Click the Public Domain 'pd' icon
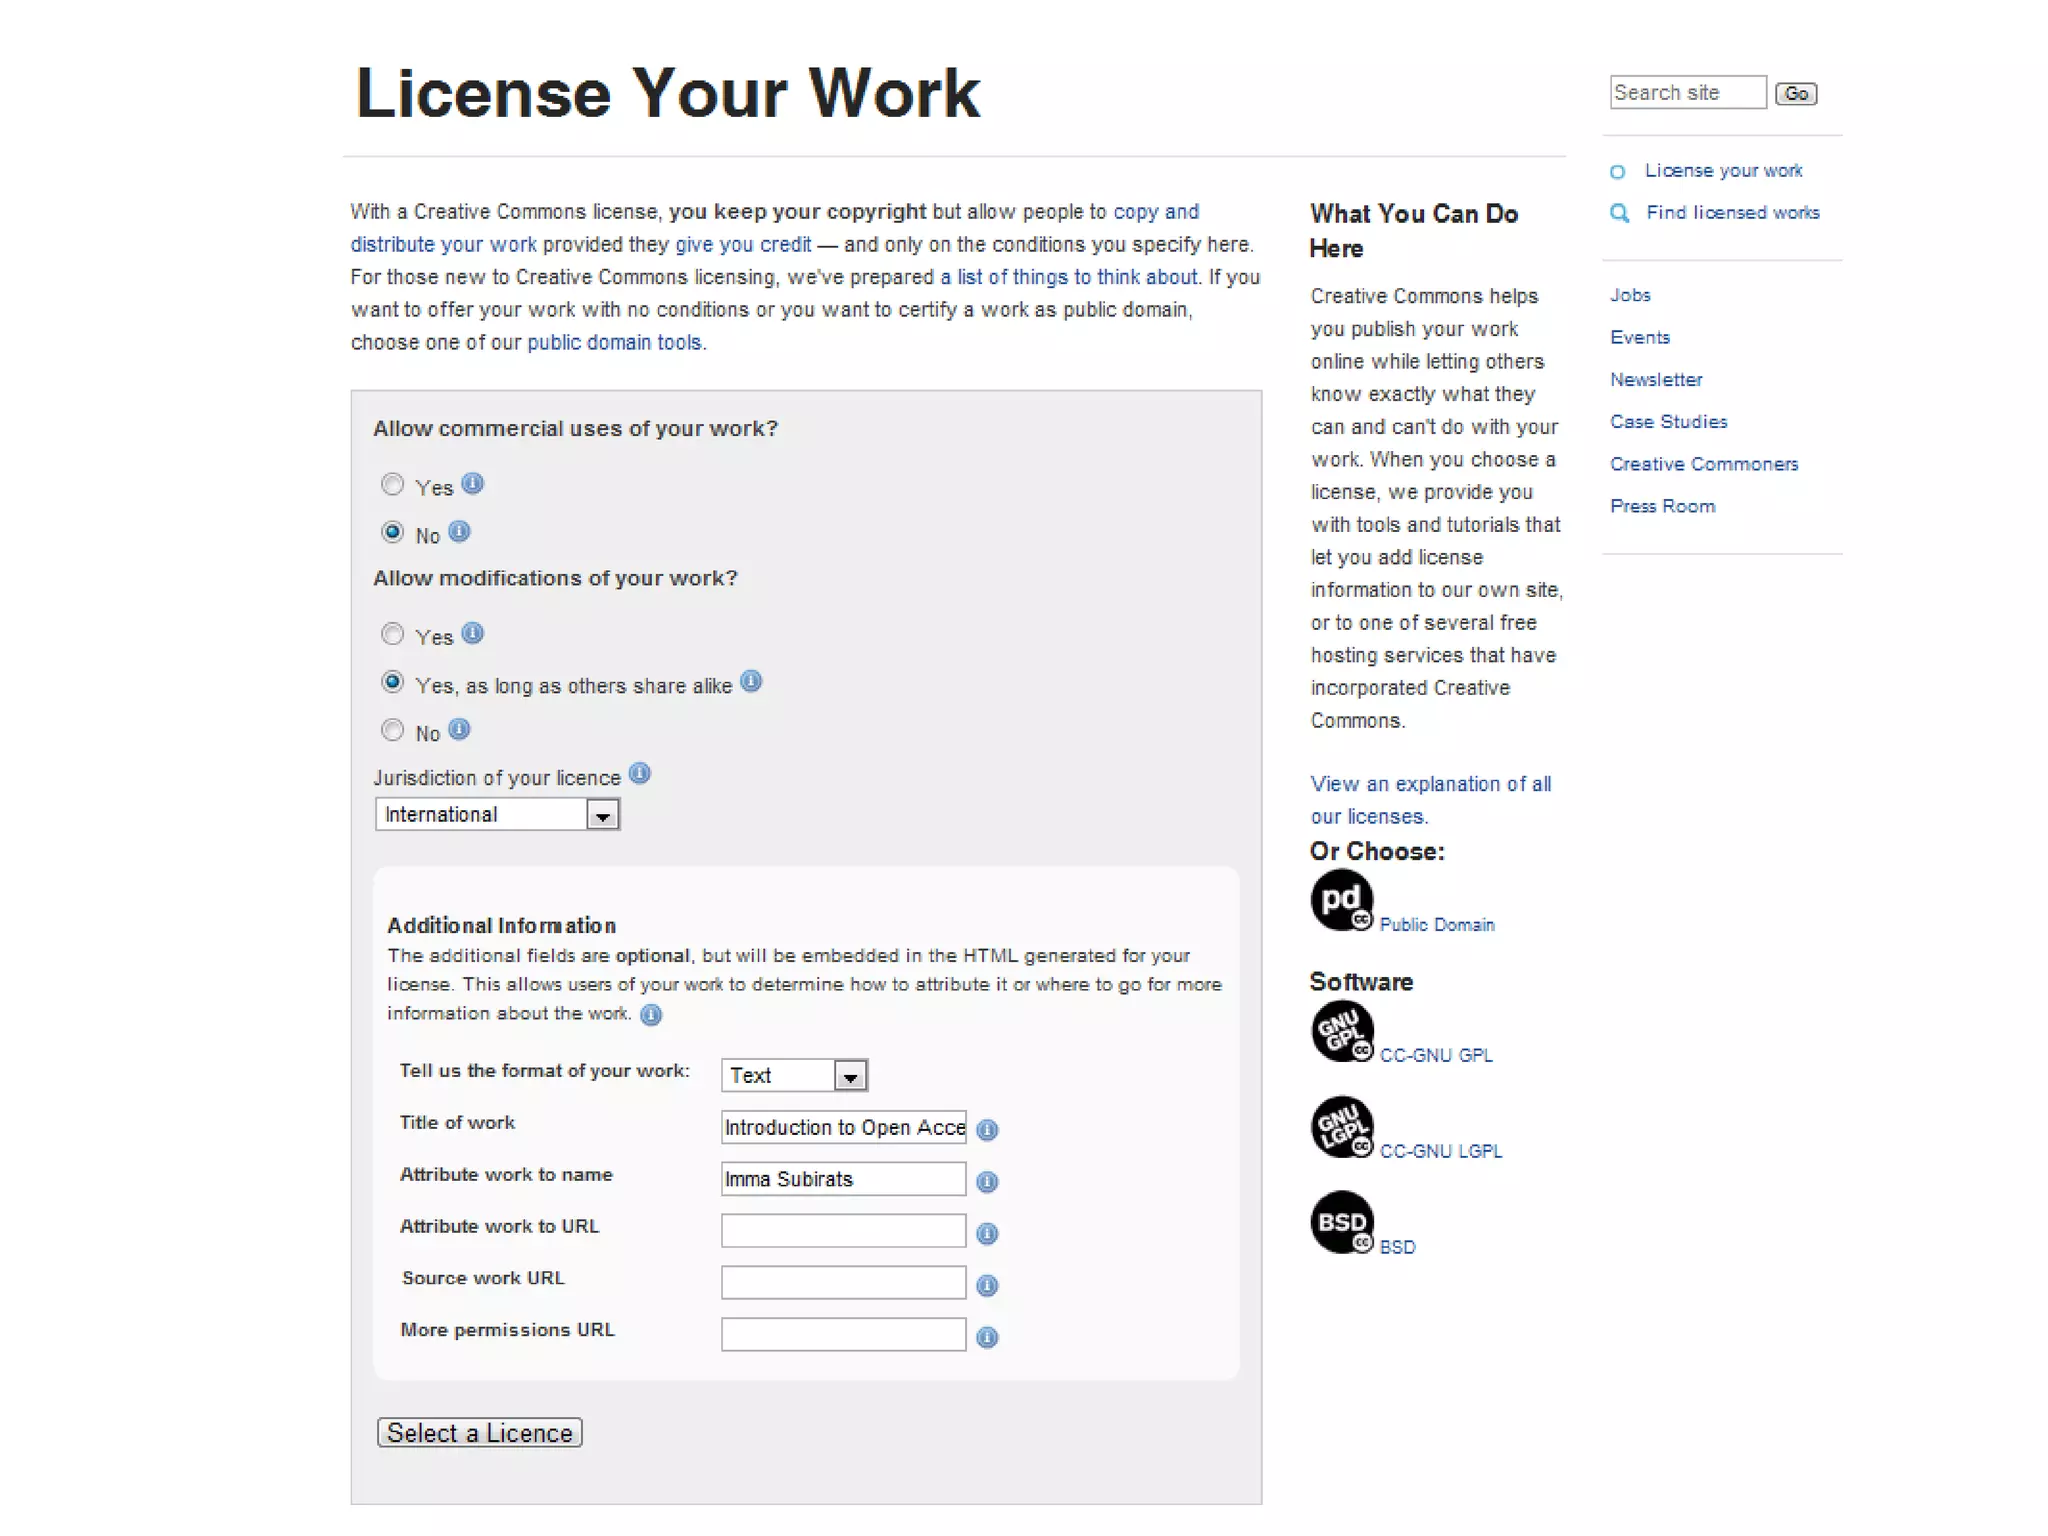 click(x=1341, y=899)
